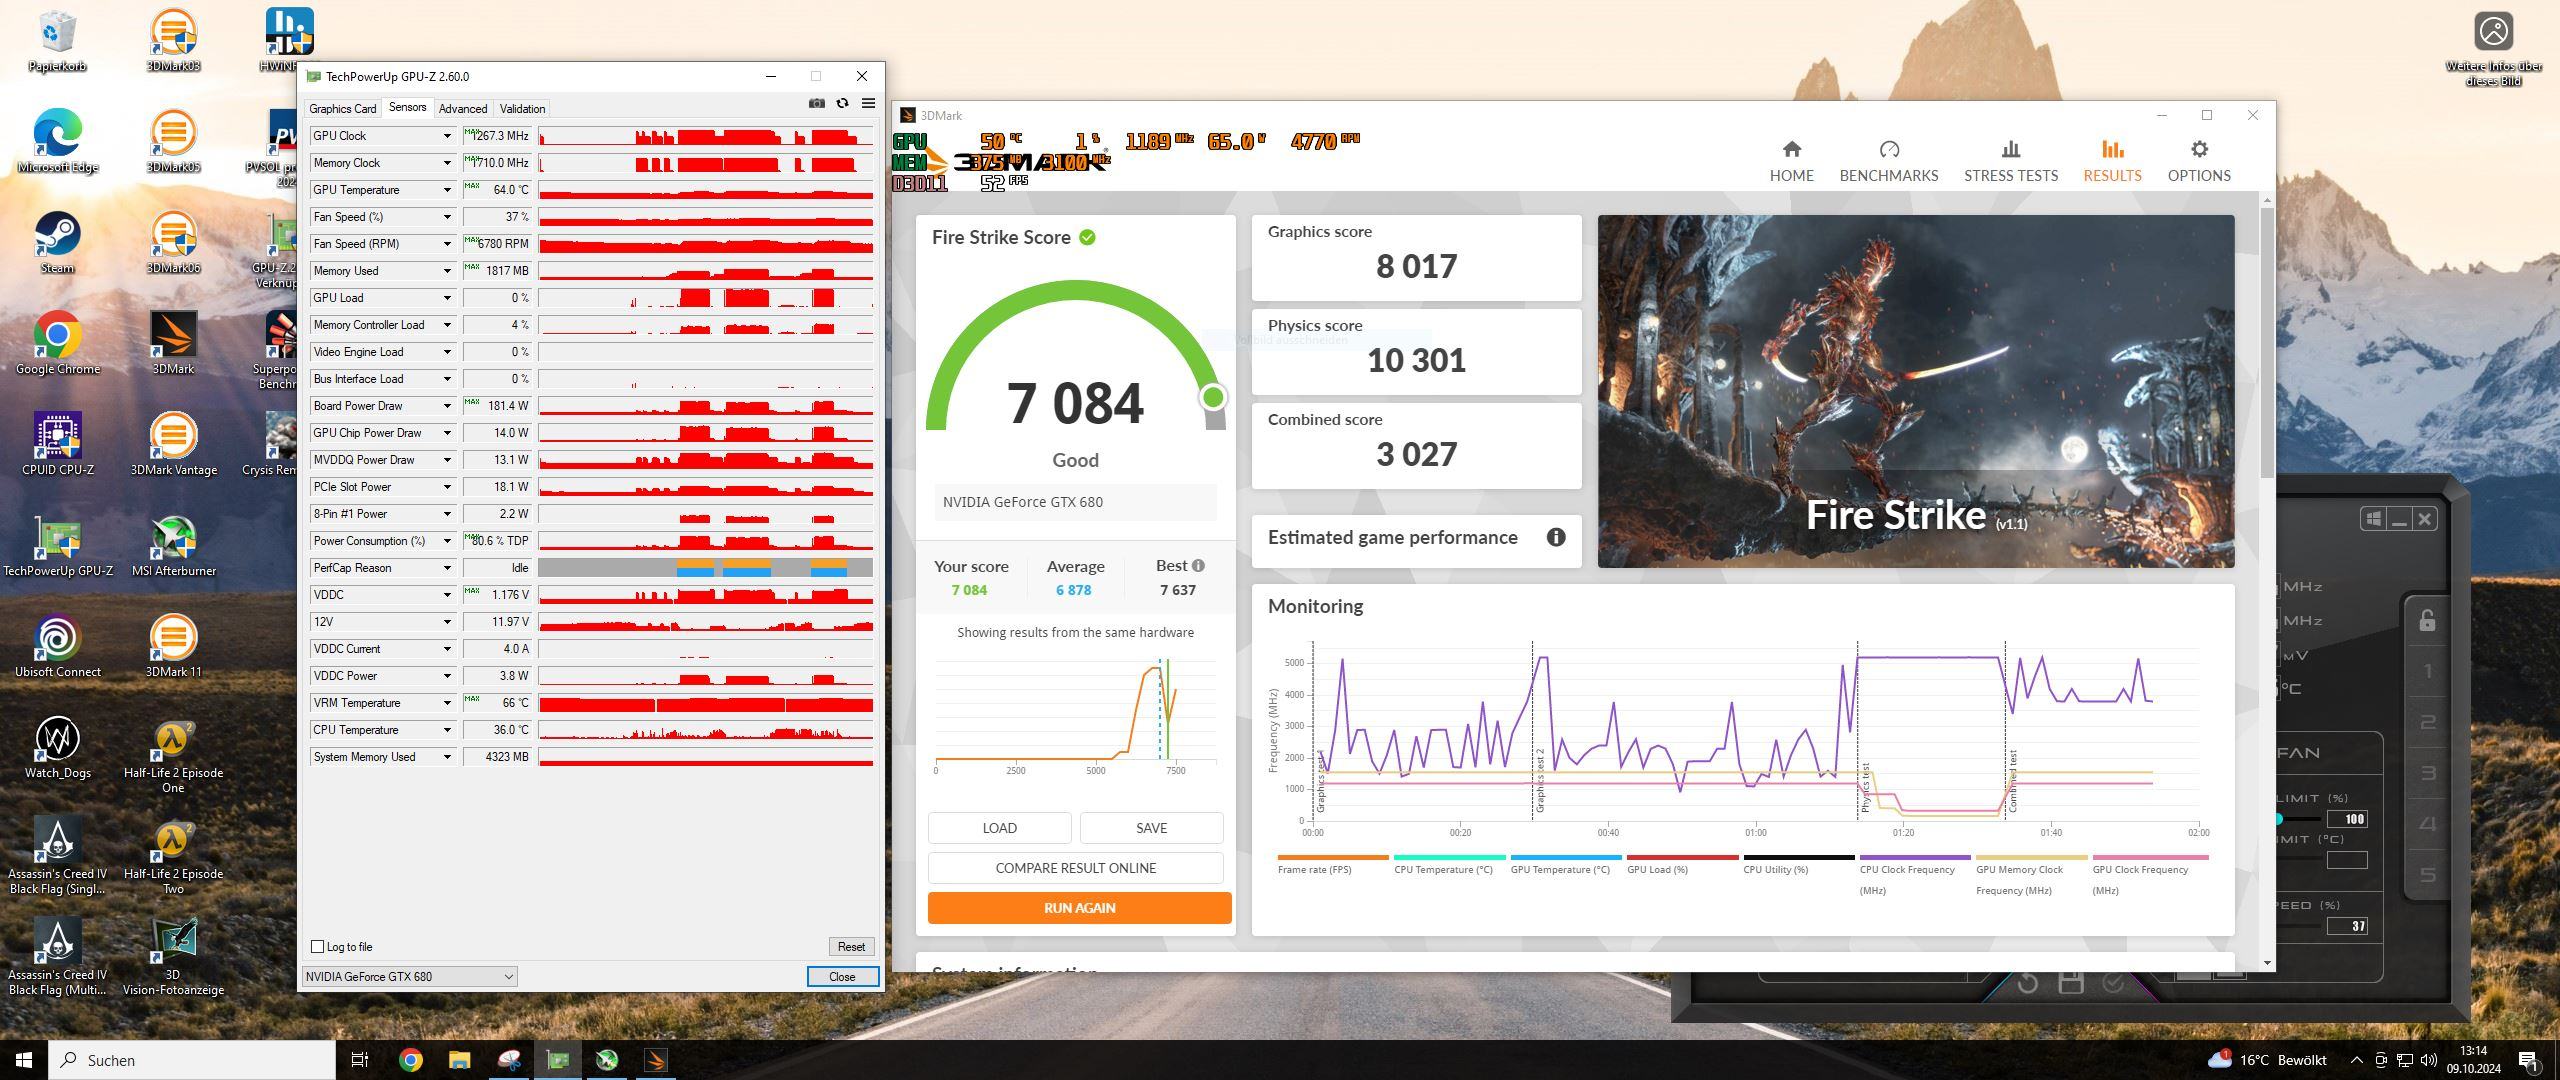Click the GPU-Z screenshot camera icon

(x=817, y=103)
